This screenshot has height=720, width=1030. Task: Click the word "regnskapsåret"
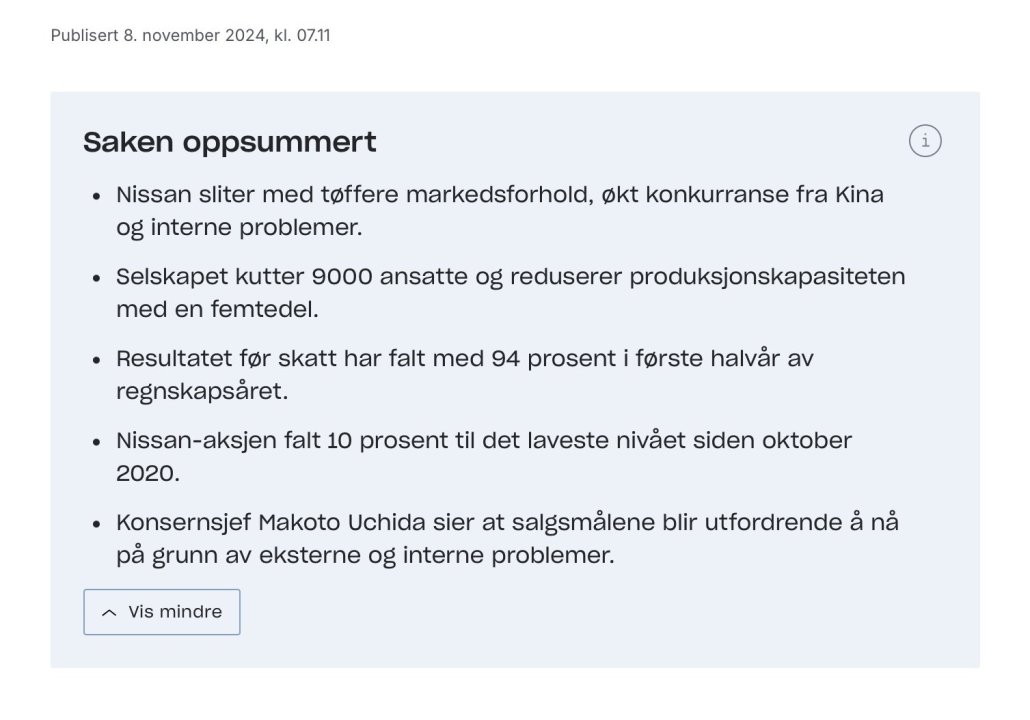click(202, 391)
